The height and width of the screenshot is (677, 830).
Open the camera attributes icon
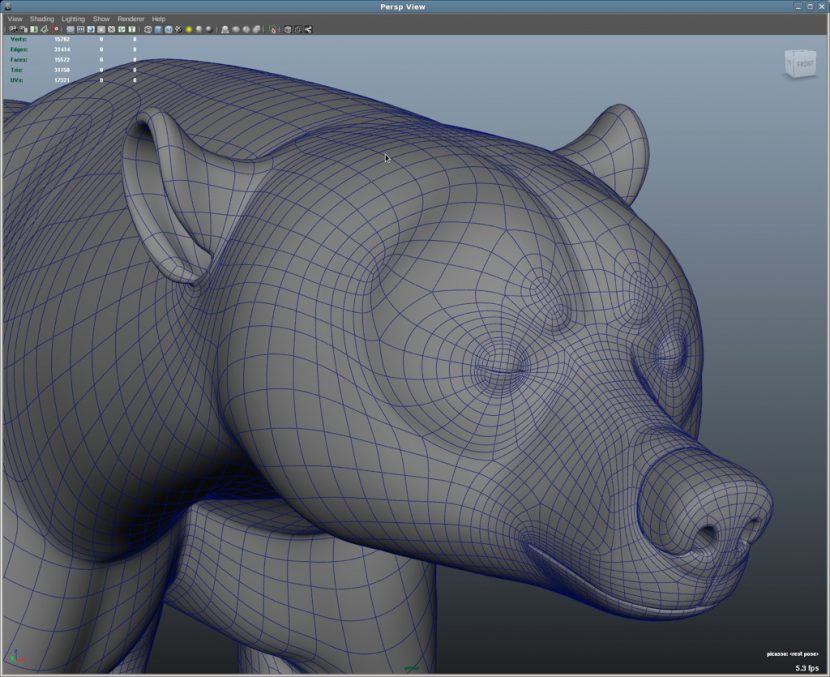click(x=20, y=31)
